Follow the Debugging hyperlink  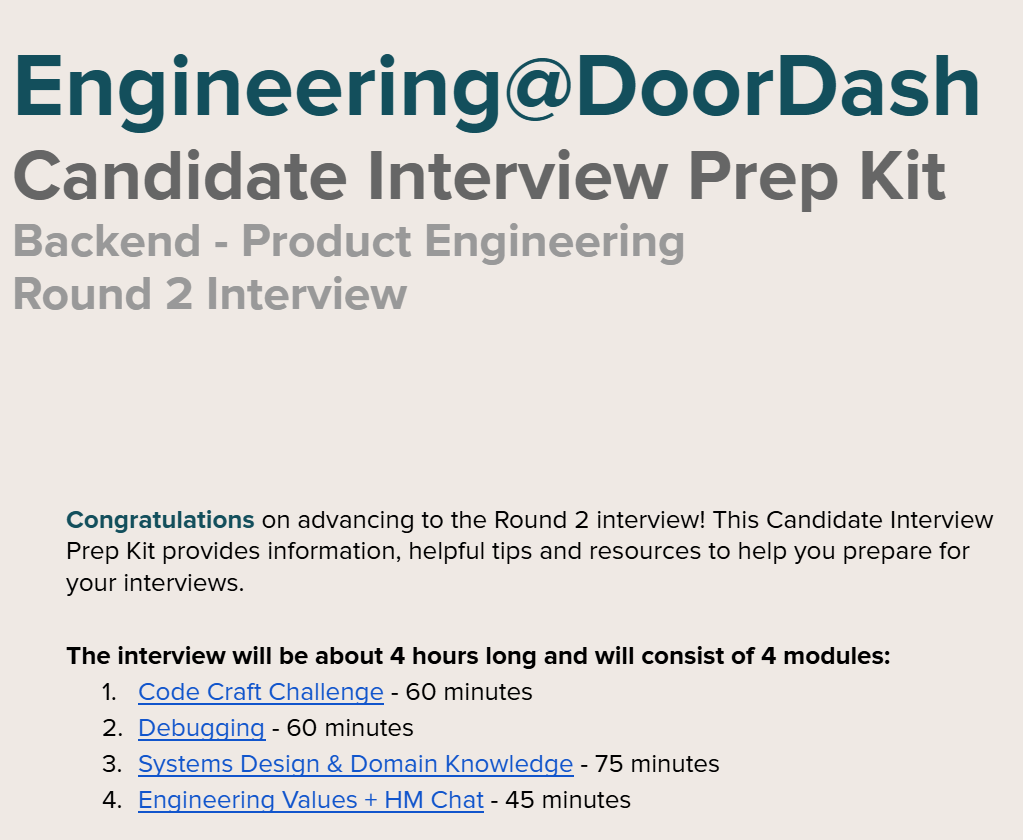(201, 728)
